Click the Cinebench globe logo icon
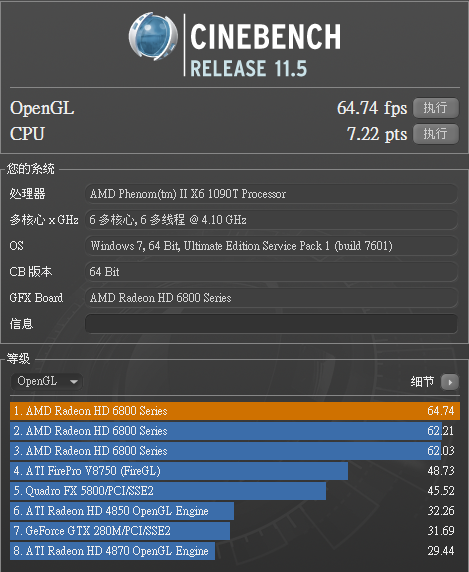The image size is (469, 572). (153, 36)
